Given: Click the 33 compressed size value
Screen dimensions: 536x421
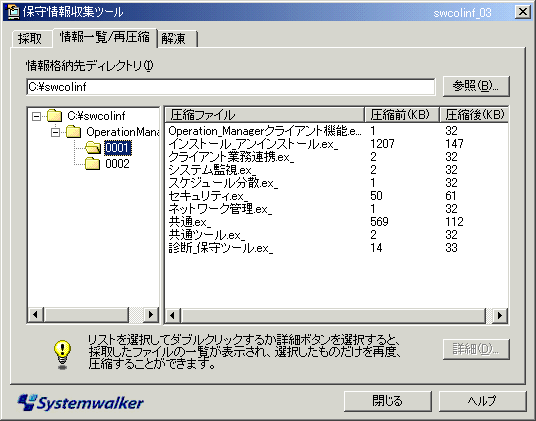Looking at the screenshot, I should tap(451, 248).
